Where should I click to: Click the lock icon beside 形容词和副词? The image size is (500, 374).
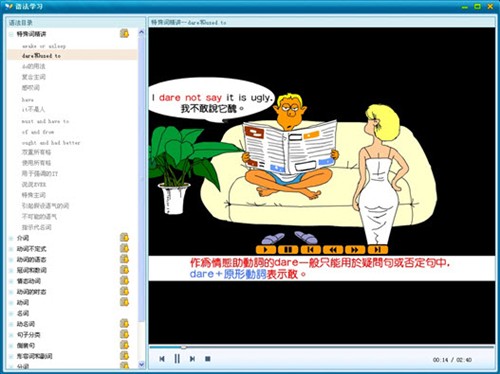point(124,355)
